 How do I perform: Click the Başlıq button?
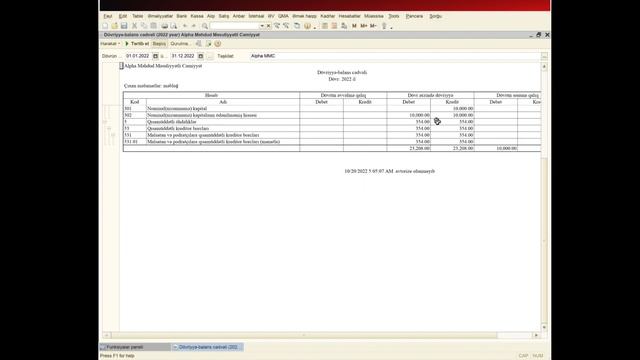click(159, 43)
